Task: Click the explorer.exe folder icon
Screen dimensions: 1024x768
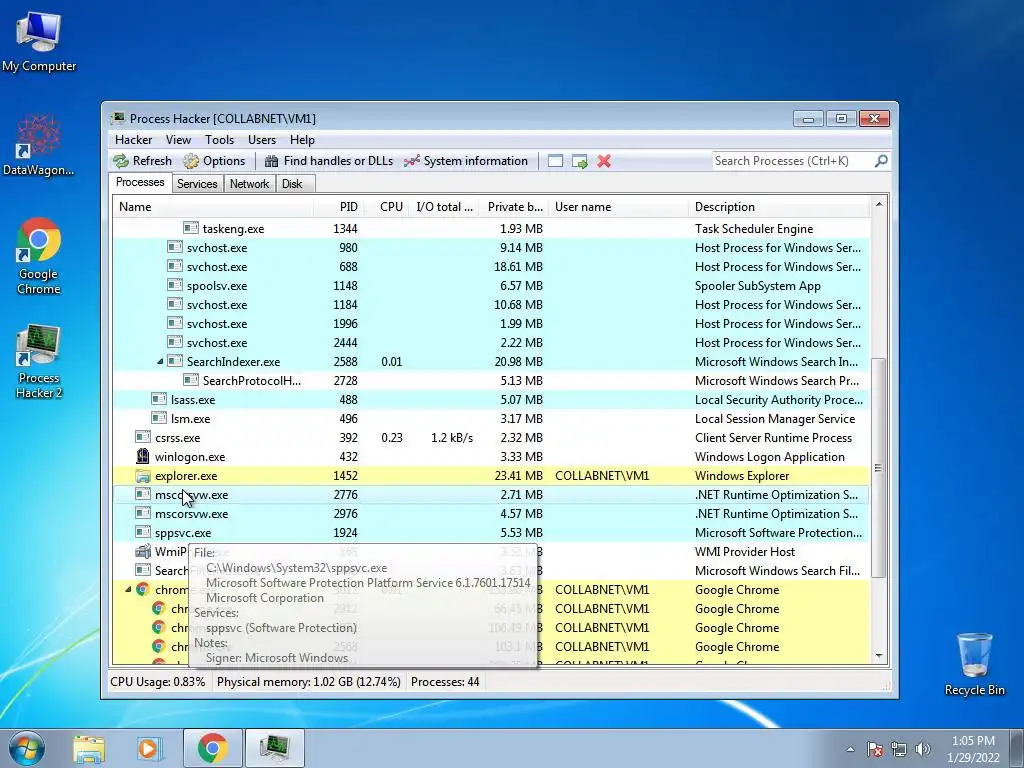Action: pyautogui.click(x=143, y=475)
